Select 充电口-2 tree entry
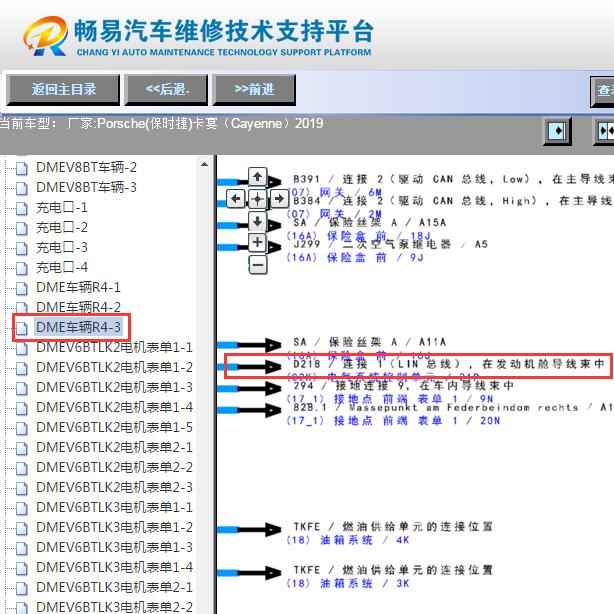This screenshot has width=614, height=614. pyautogui.click(x=62, y=227)
